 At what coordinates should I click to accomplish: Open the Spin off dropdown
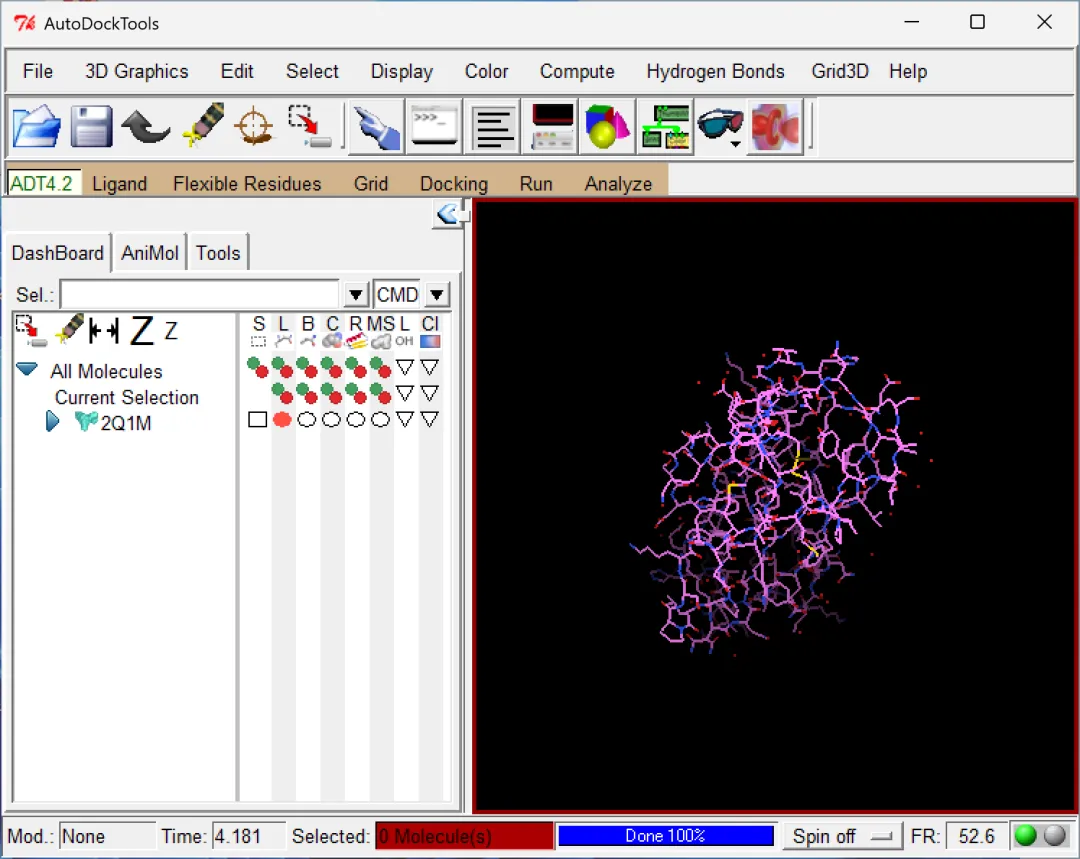842,836
